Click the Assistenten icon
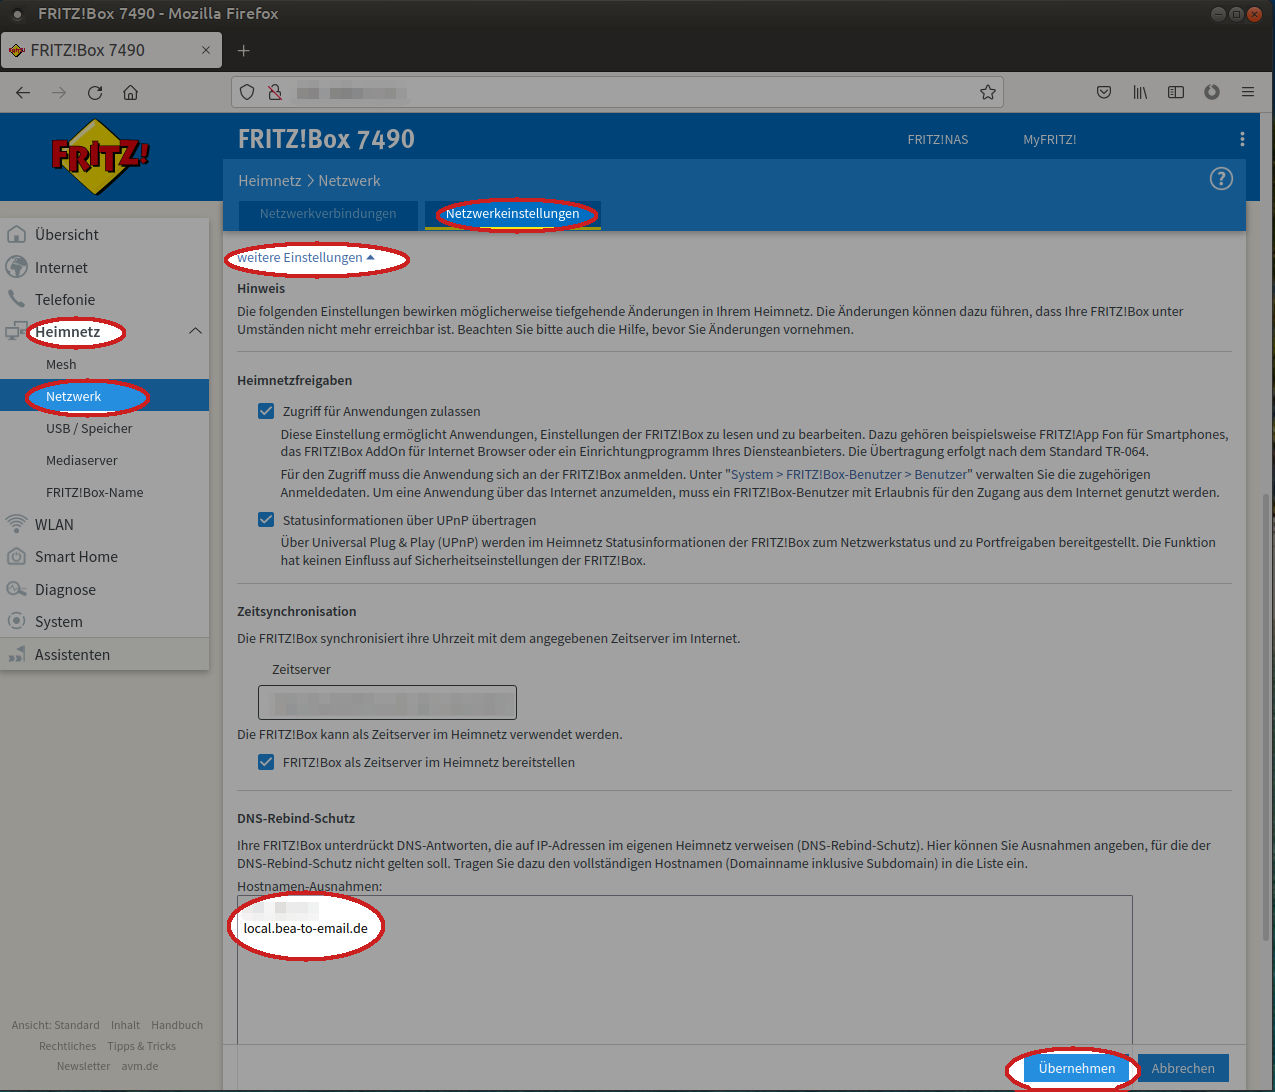Image resolution: width=1275 pixels, height=1092 pixels. (16, 654)
